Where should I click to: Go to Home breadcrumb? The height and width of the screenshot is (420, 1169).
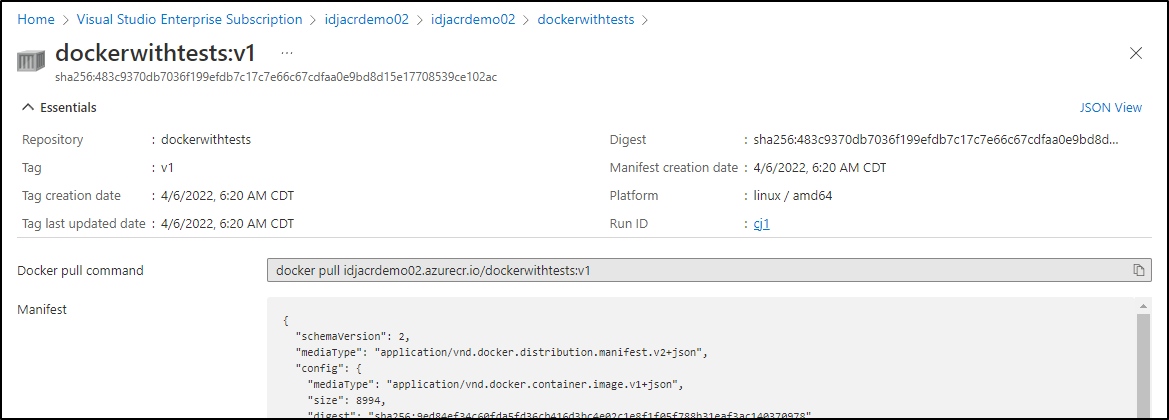coord(36,19)
